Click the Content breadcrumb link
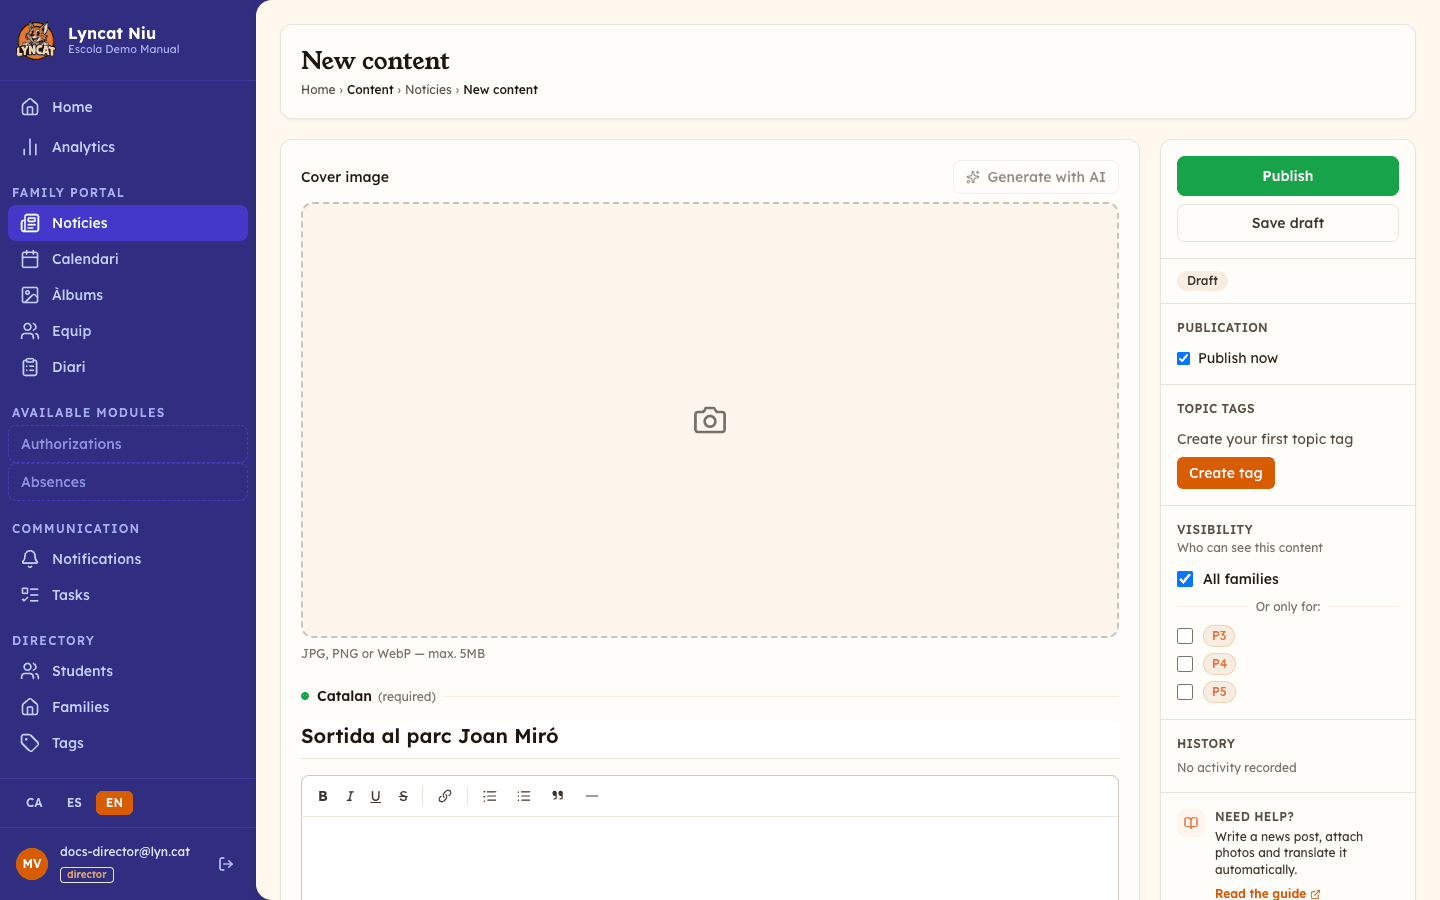 [370, 90]
